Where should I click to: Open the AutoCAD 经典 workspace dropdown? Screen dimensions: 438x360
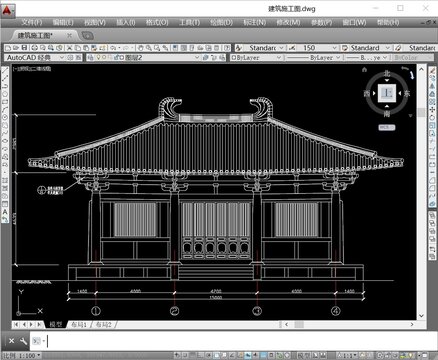62,57
